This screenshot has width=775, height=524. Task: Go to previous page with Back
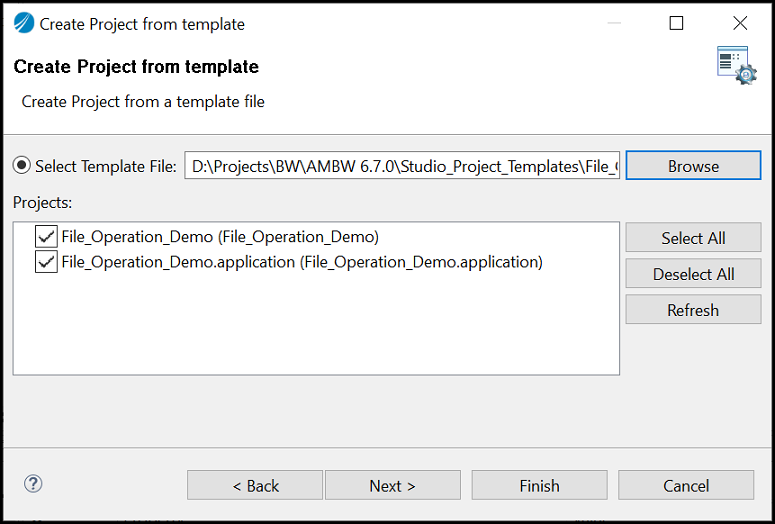255,485
